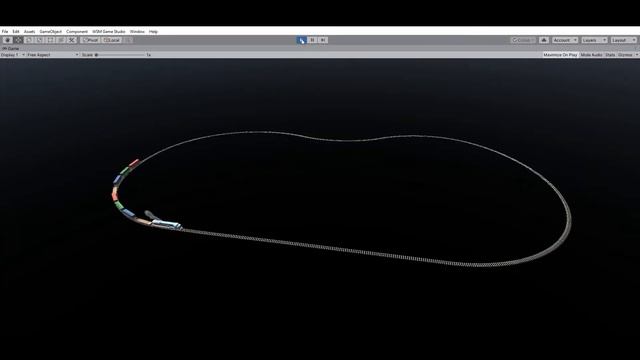
Task: Open the Account dropdown
Action: point(565,40)
